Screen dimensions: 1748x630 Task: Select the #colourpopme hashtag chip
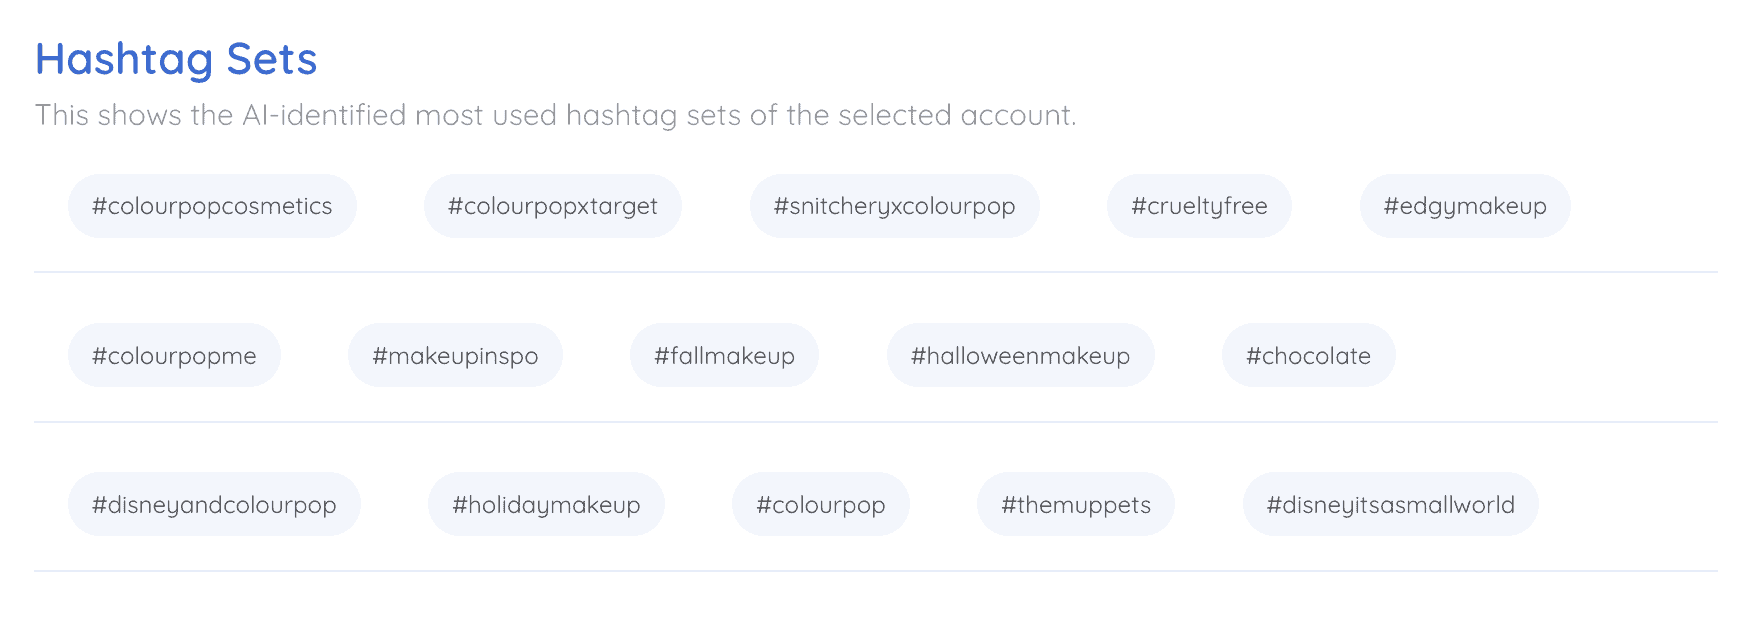(174, 355)
